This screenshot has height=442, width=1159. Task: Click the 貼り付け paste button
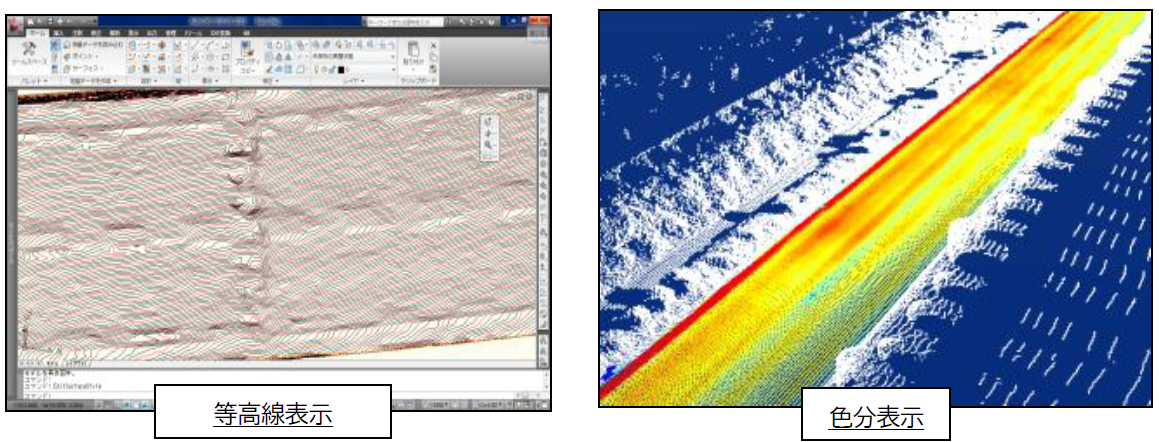412,55
